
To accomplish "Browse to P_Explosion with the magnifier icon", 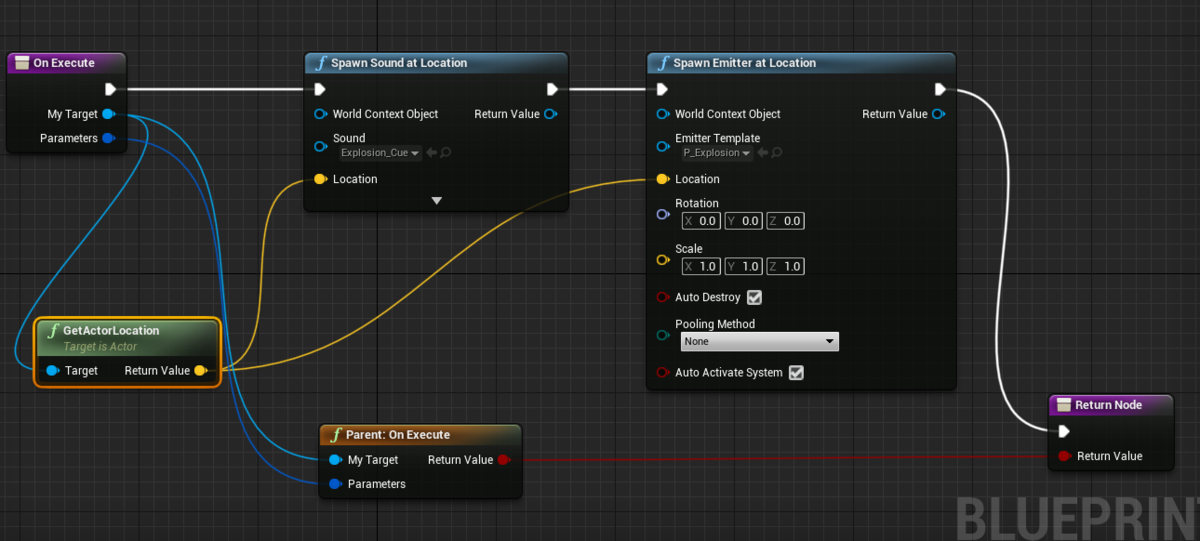I will point(777,153).
